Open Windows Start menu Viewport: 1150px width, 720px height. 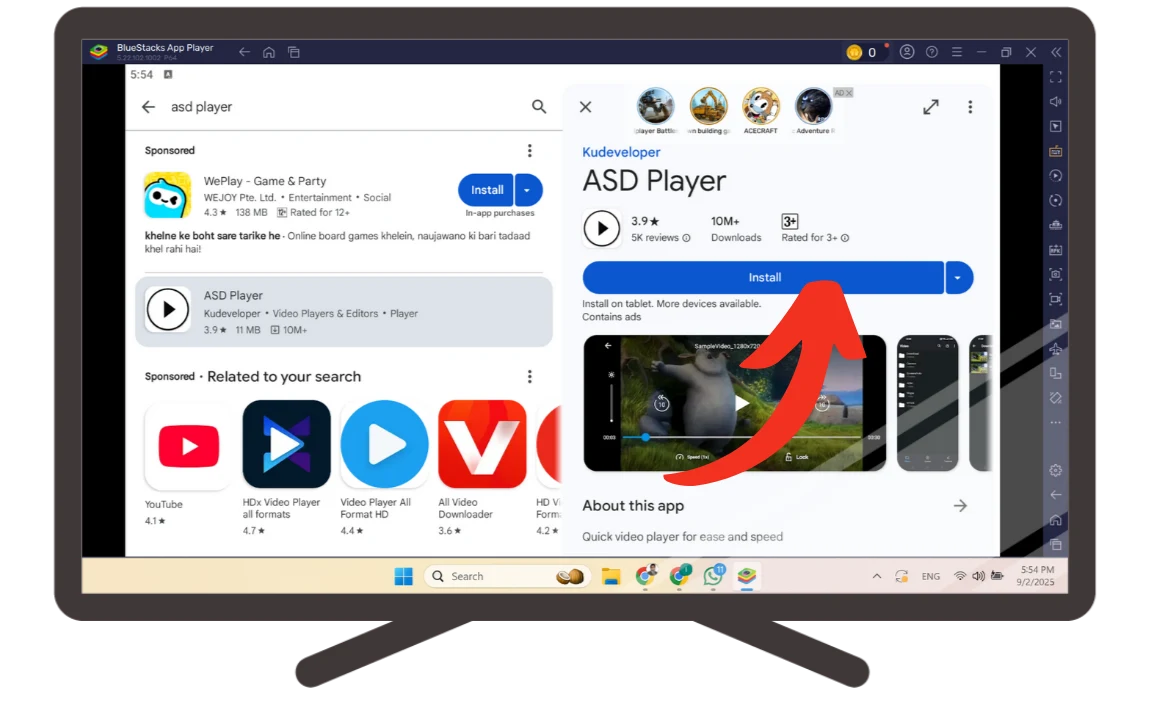[x=403, y=576]
